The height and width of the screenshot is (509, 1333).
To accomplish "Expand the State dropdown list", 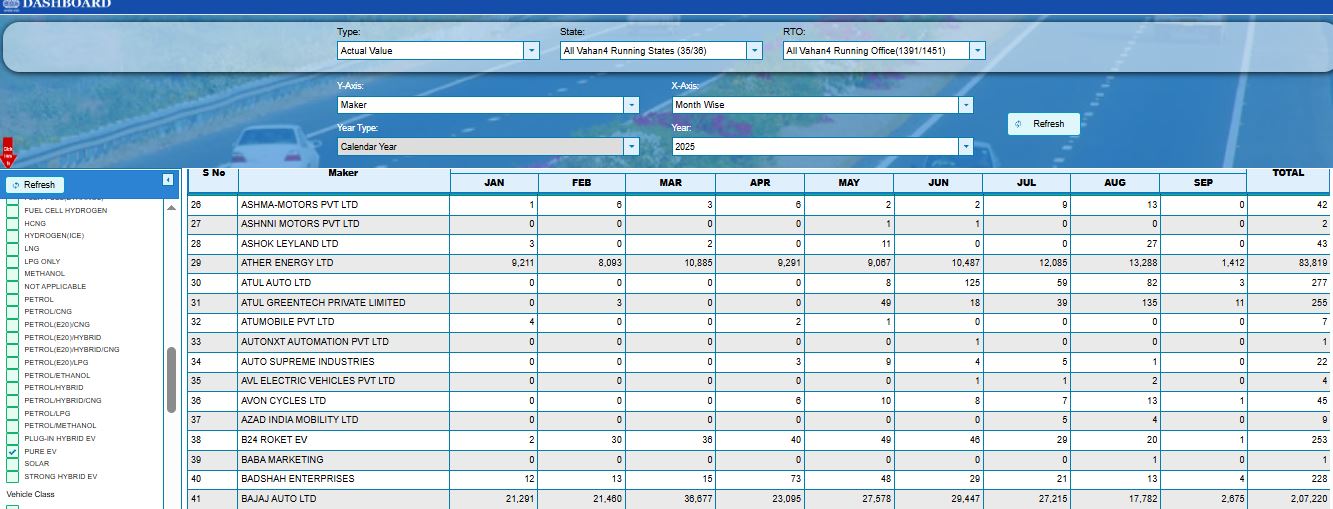I will 754,50.
